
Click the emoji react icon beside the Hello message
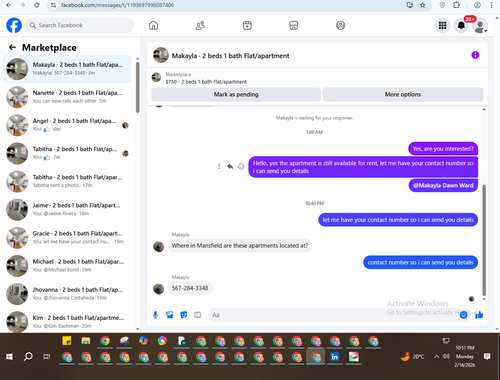pos(241,166)
